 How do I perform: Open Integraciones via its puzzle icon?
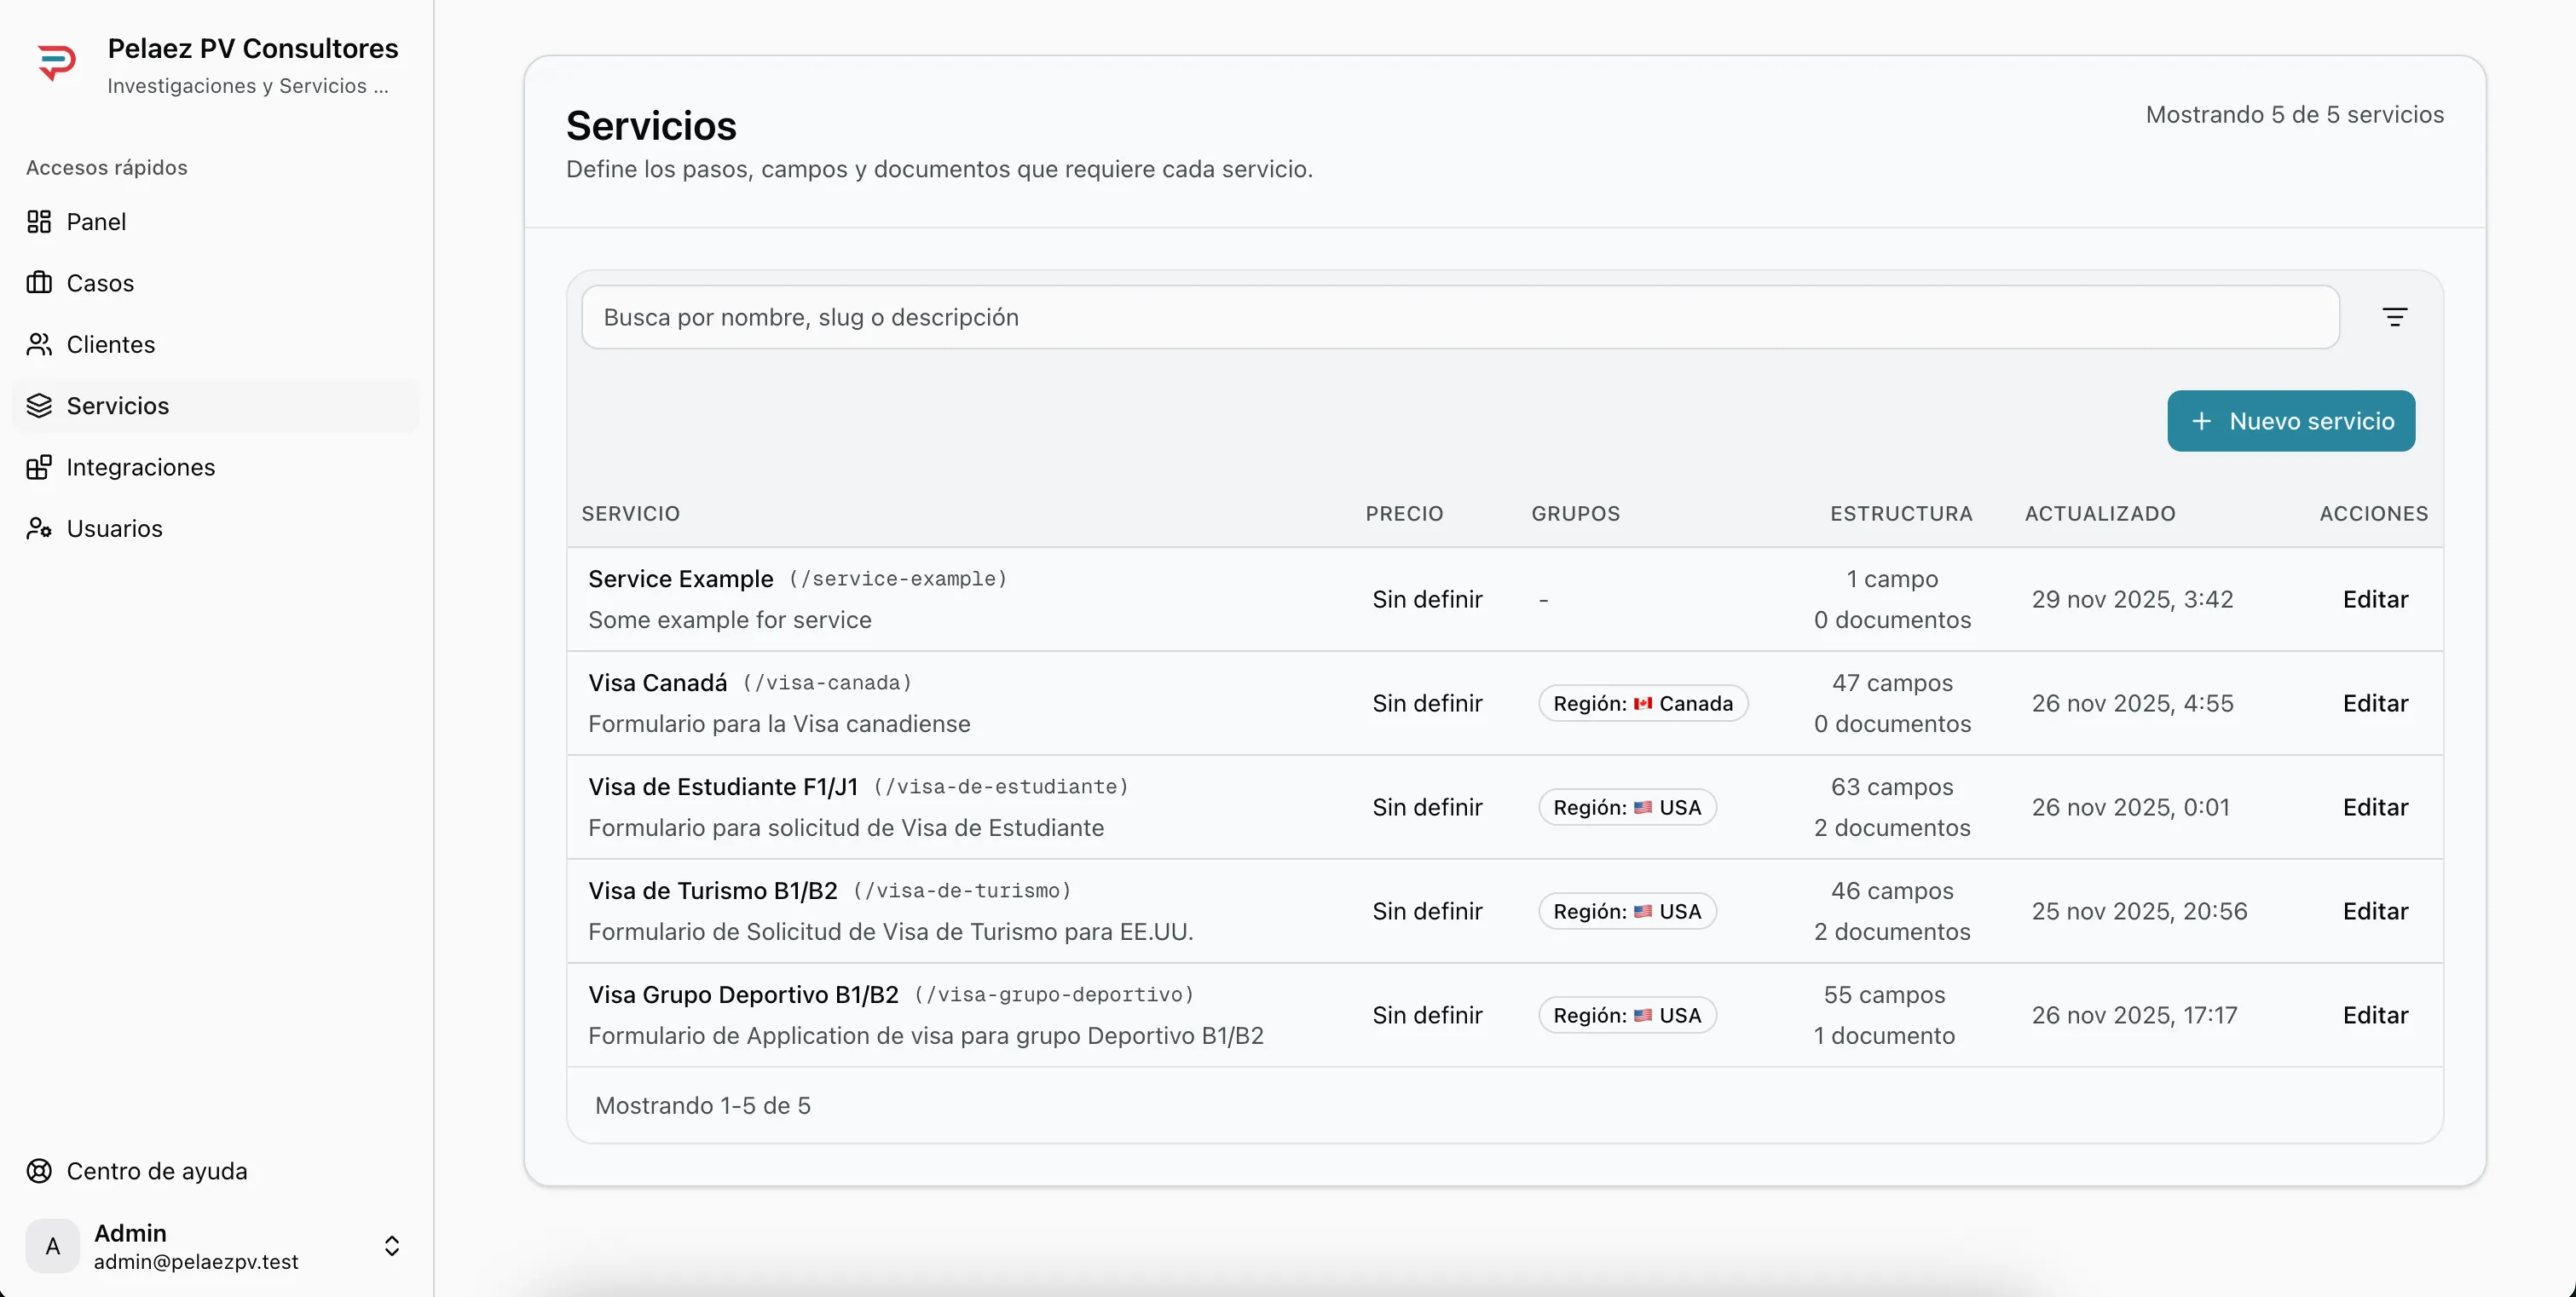(x=39, y=467)
